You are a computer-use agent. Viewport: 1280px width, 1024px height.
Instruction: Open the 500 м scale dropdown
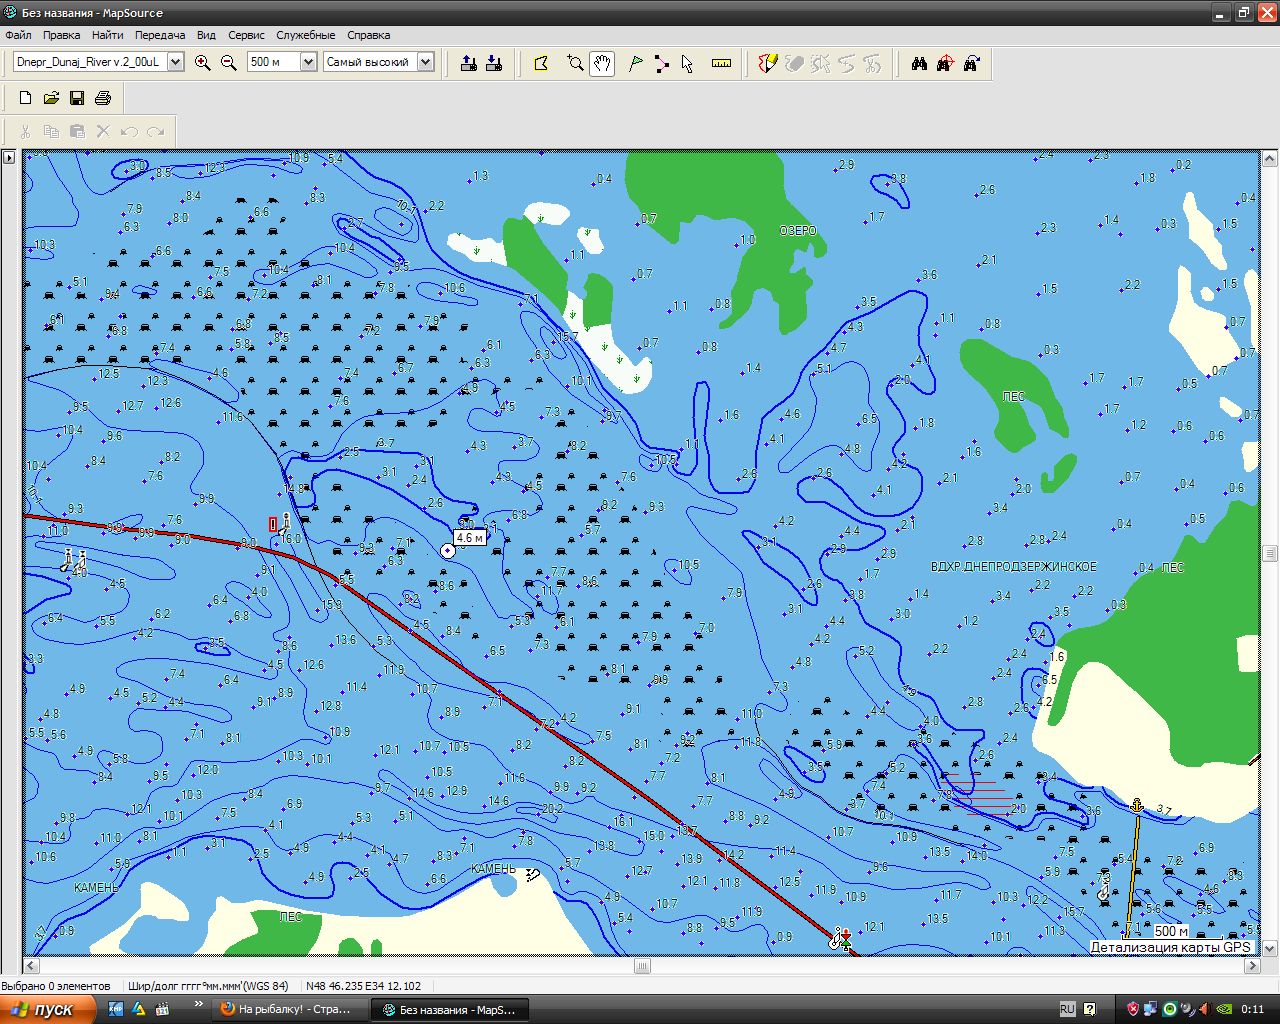(308, 62)
